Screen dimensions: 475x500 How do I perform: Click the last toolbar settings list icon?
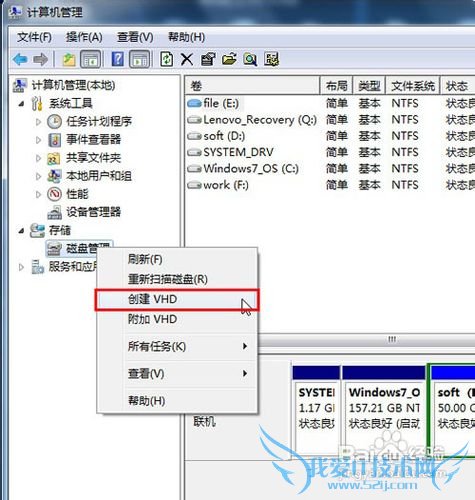click(x=271, y=59)
